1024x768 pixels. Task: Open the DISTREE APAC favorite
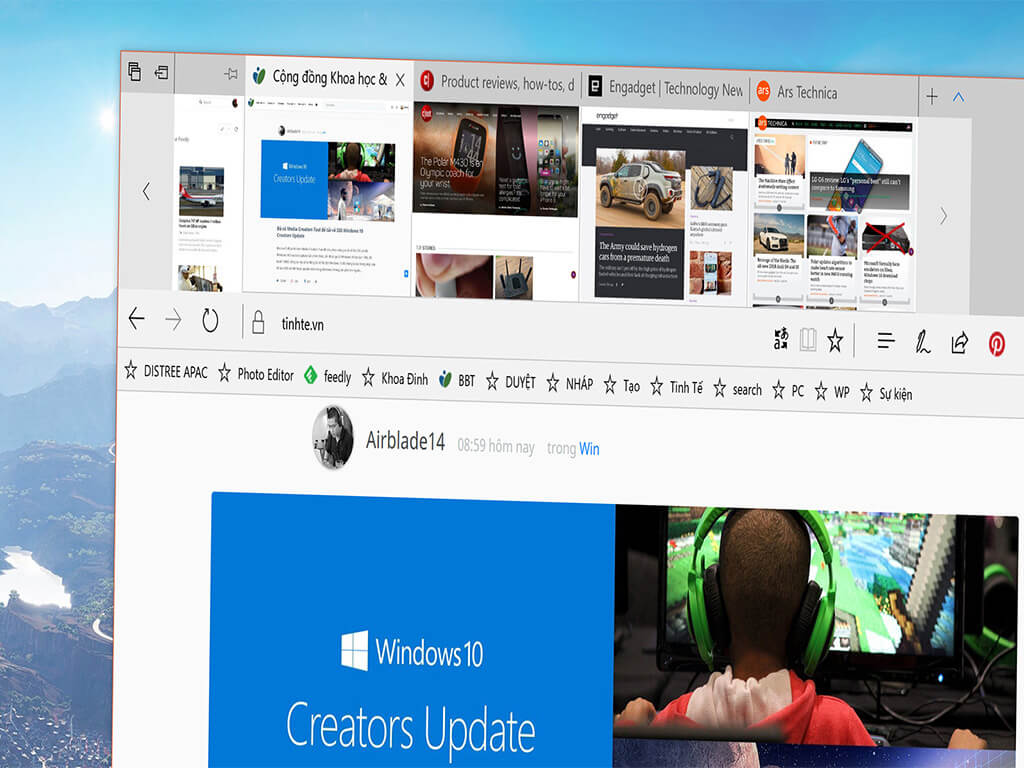click(166, 371)
